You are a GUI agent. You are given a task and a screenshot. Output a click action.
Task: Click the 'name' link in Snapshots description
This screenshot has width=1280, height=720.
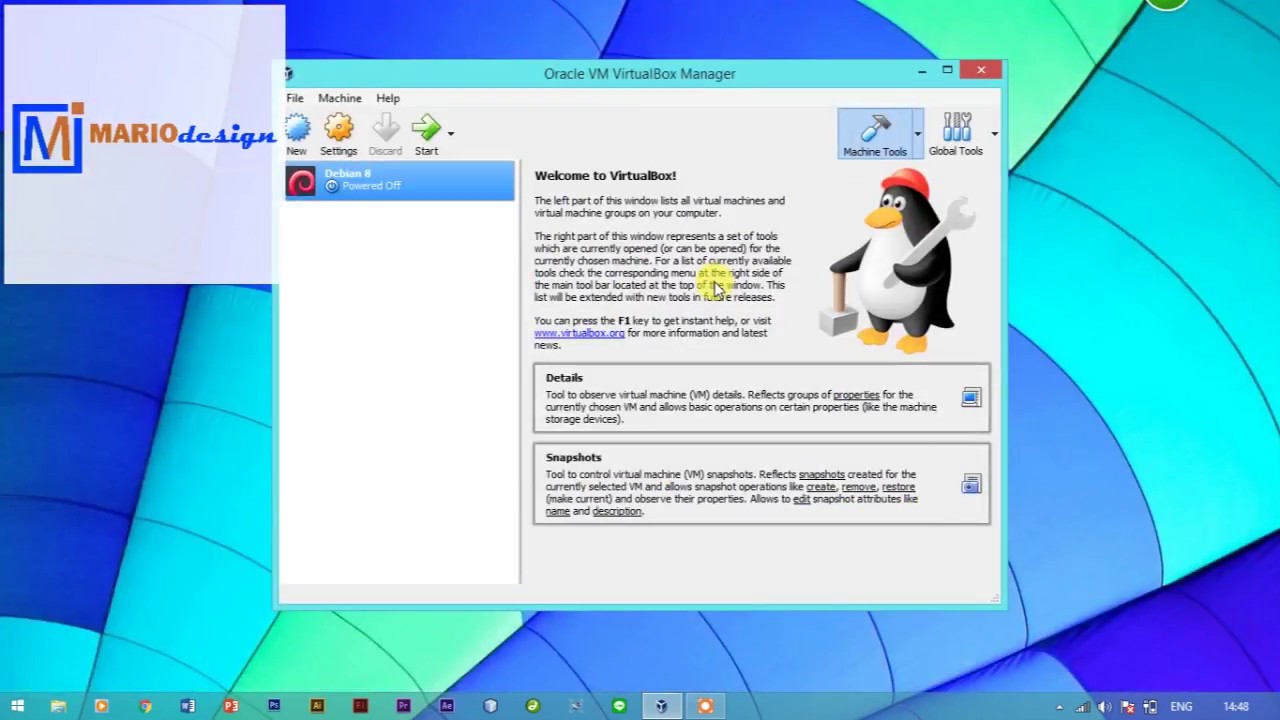(x=557, y=511)
